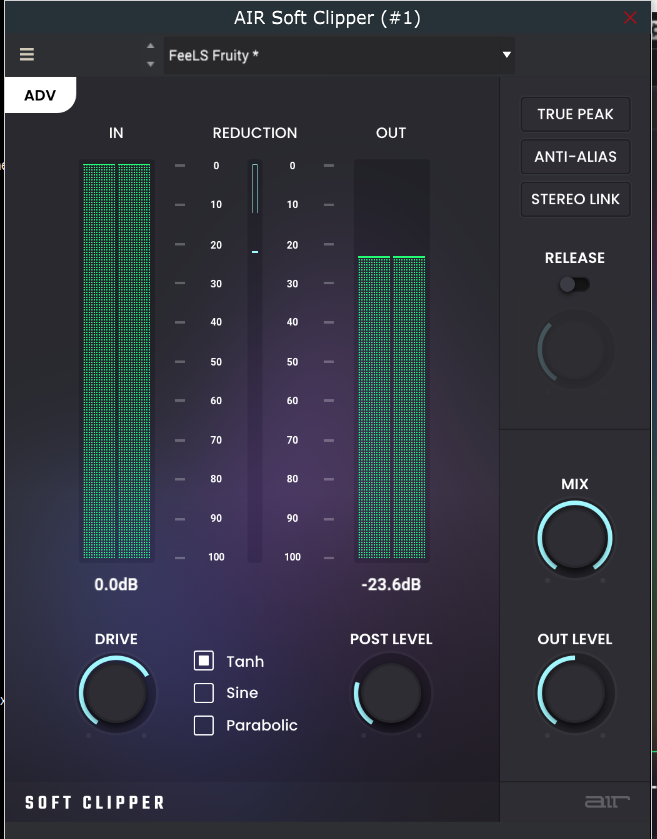Image resolution: width=657 pixels, height=839 pixels.
Task: Open the FeeLS Fruity preset dropdown
Action: (x=339, y=55)
